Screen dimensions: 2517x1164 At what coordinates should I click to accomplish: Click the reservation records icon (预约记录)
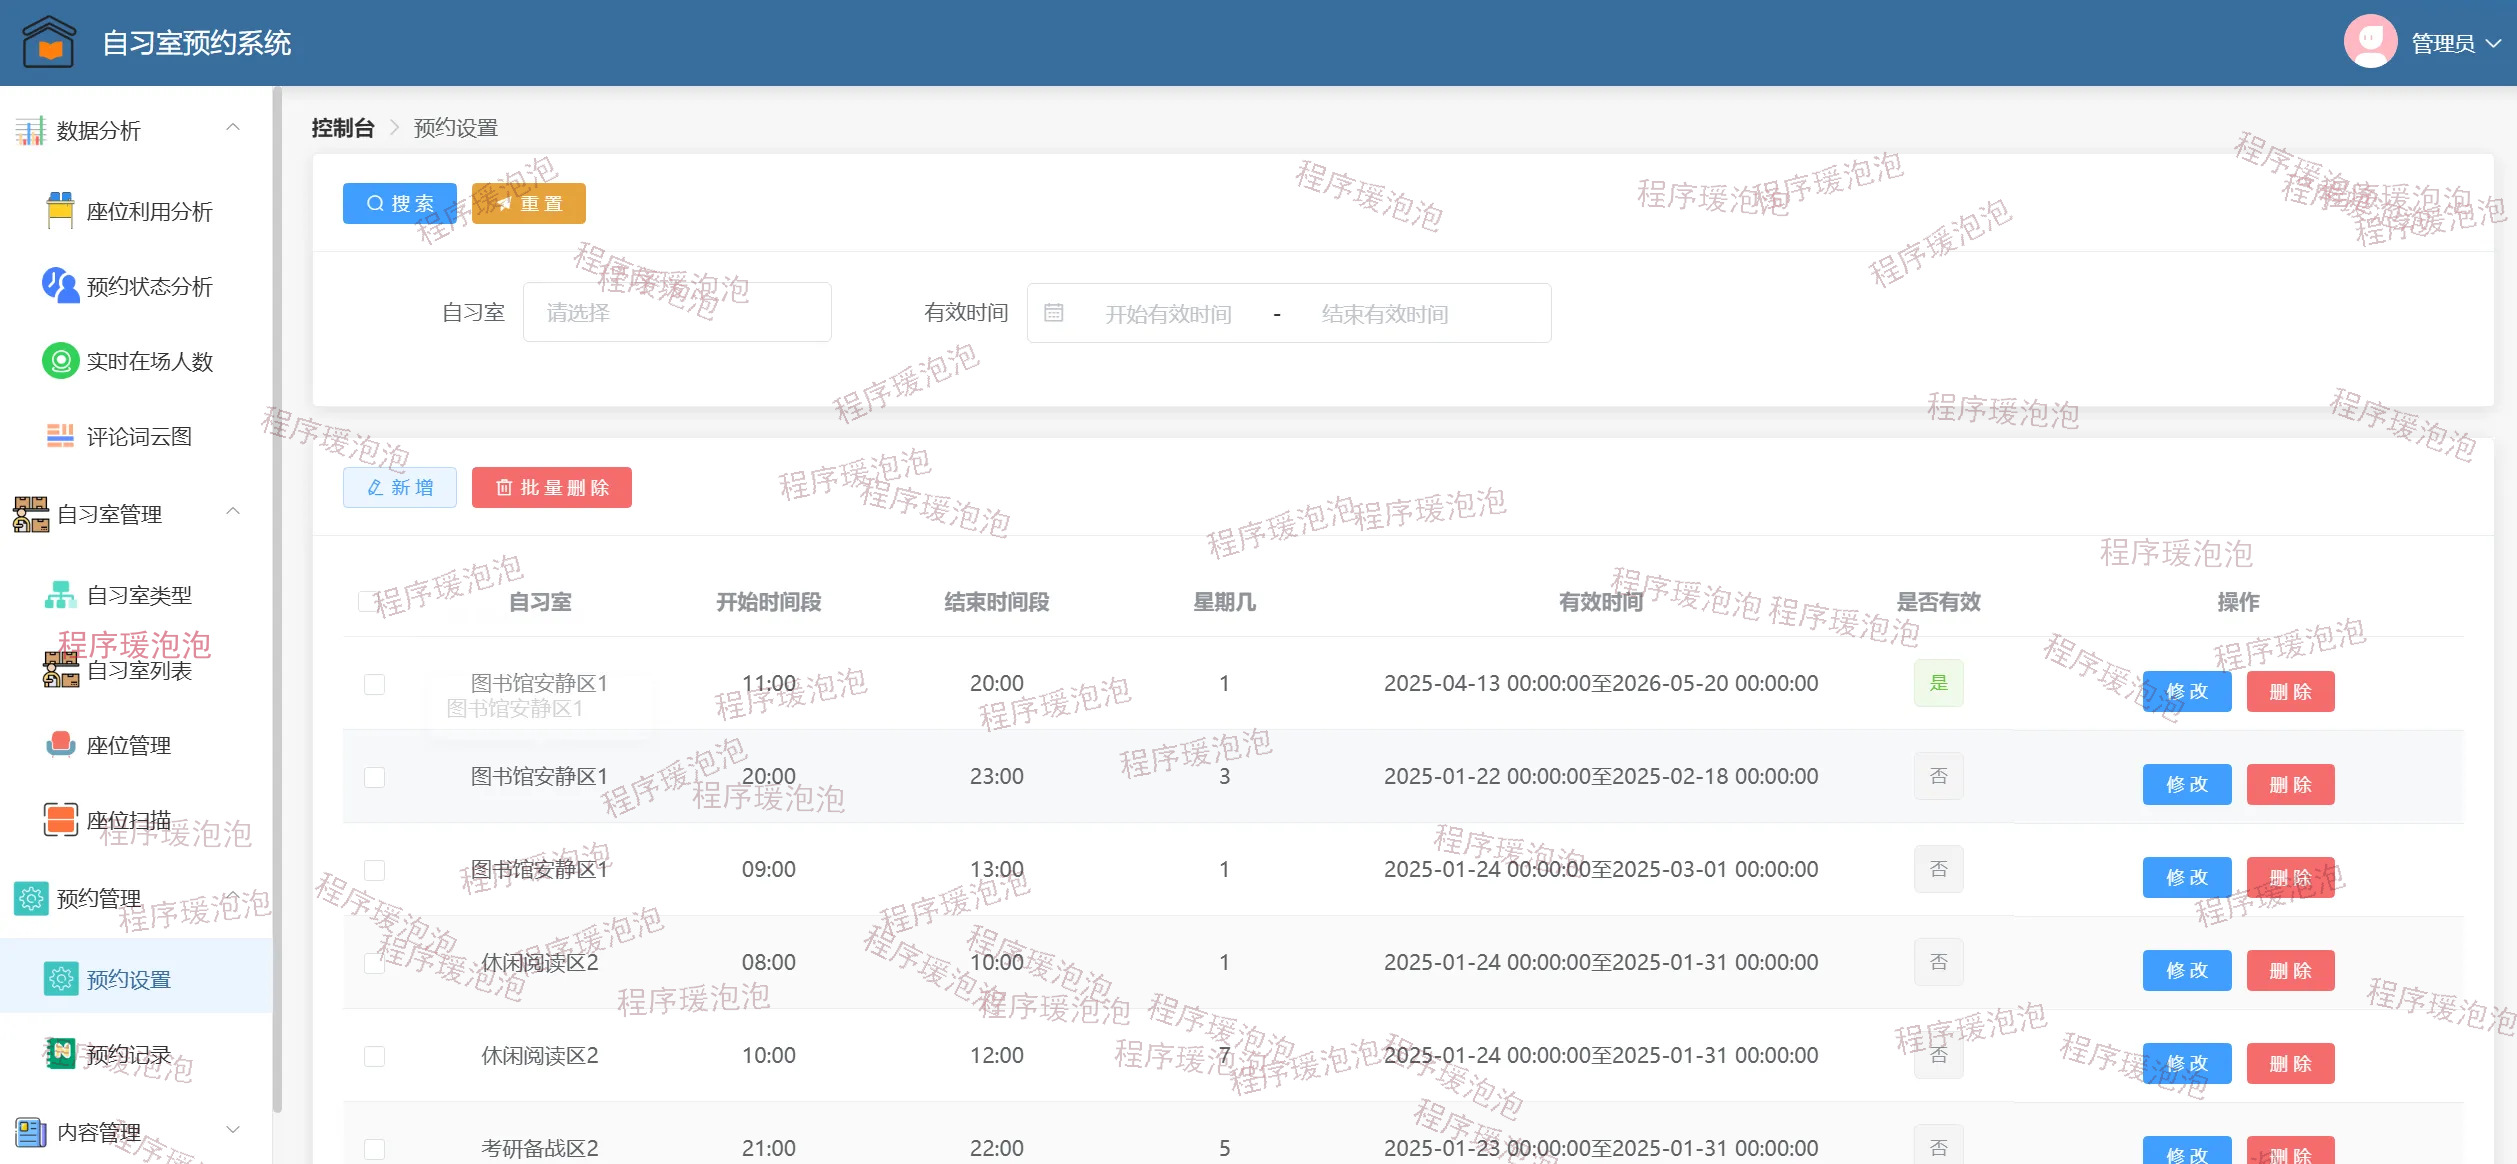pos(60,1054)
